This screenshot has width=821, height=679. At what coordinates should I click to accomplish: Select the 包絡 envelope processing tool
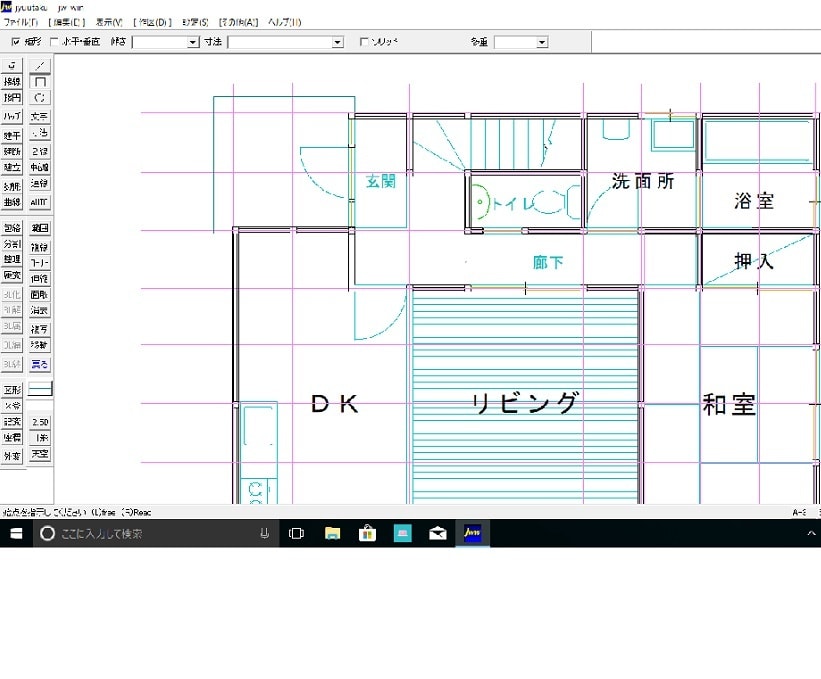pyautogui.click(x=12, y=228)
